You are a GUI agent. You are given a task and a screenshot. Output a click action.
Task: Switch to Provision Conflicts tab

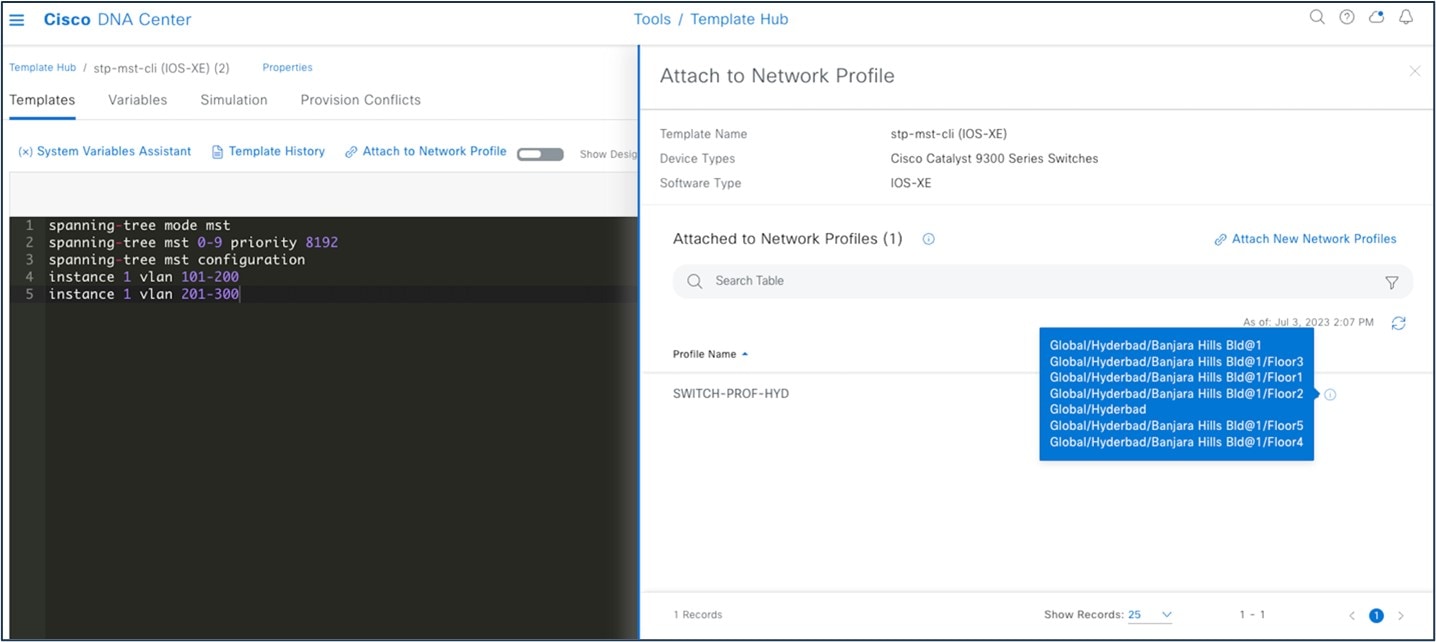(361, 100)
